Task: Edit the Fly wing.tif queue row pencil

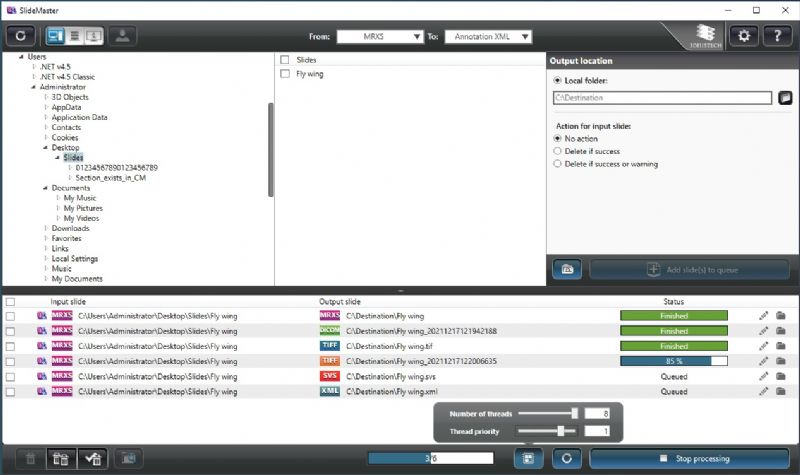Action: tap(763, 346)
